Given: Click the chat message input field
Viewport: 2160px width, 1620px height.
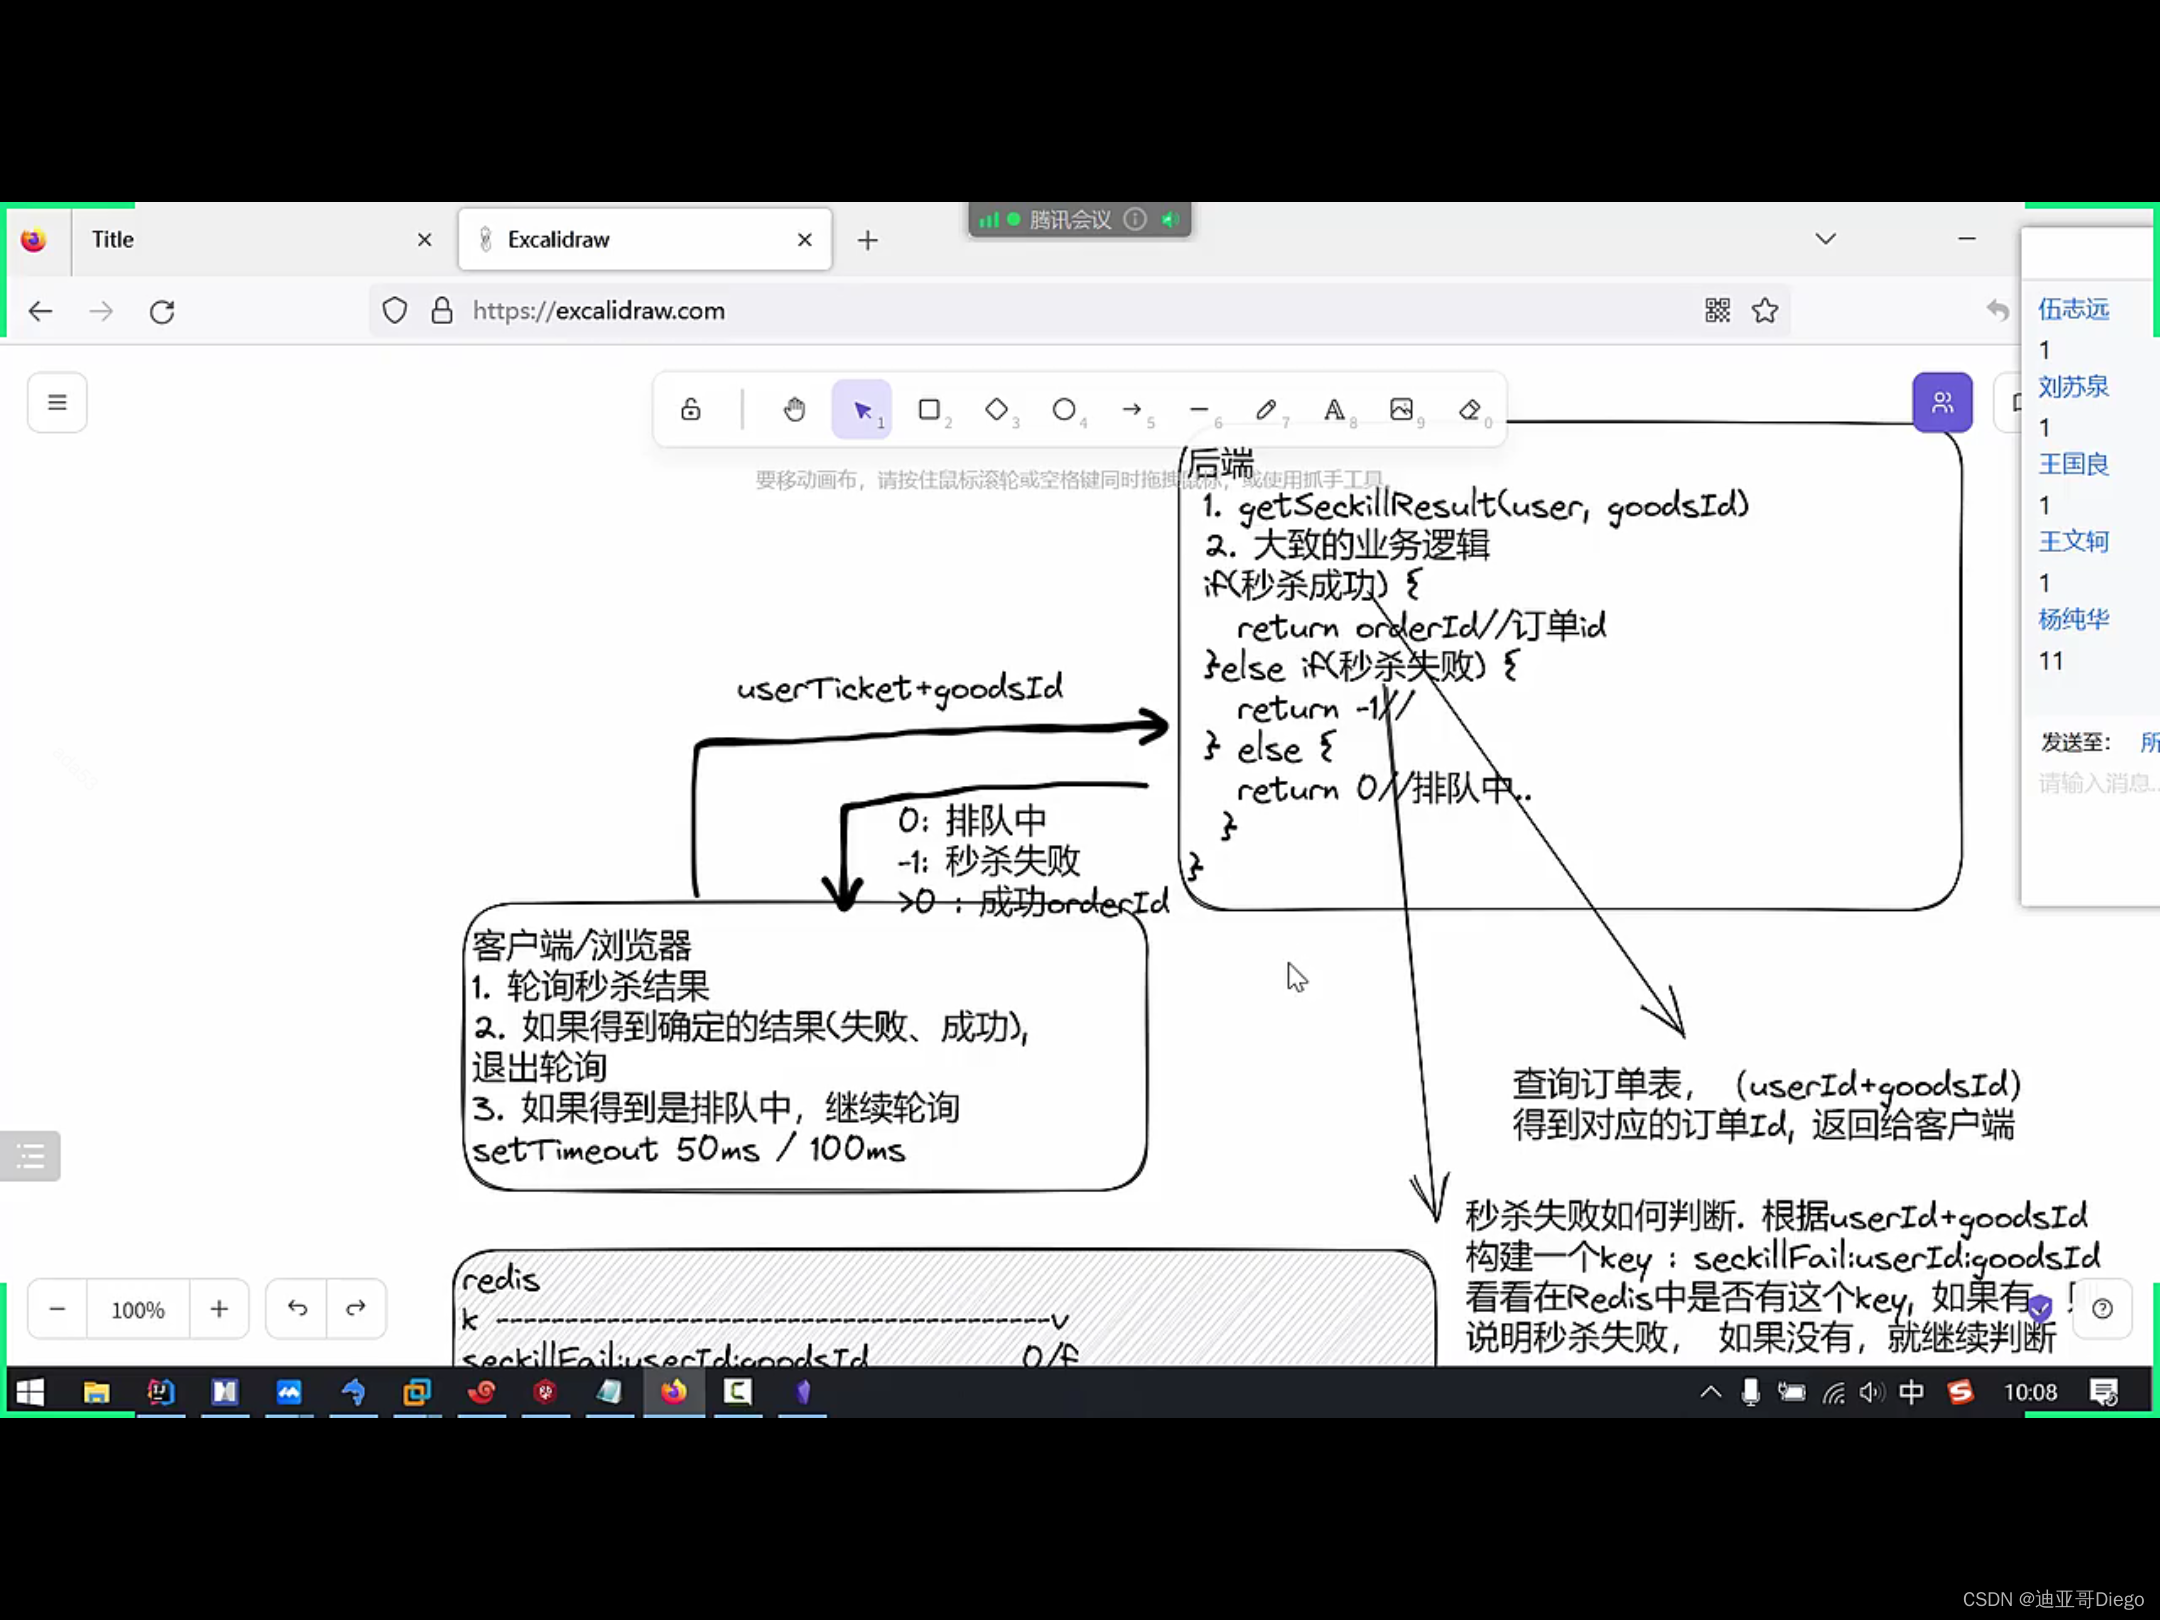Looking at the screenshot, I should tap(2097, 783).
